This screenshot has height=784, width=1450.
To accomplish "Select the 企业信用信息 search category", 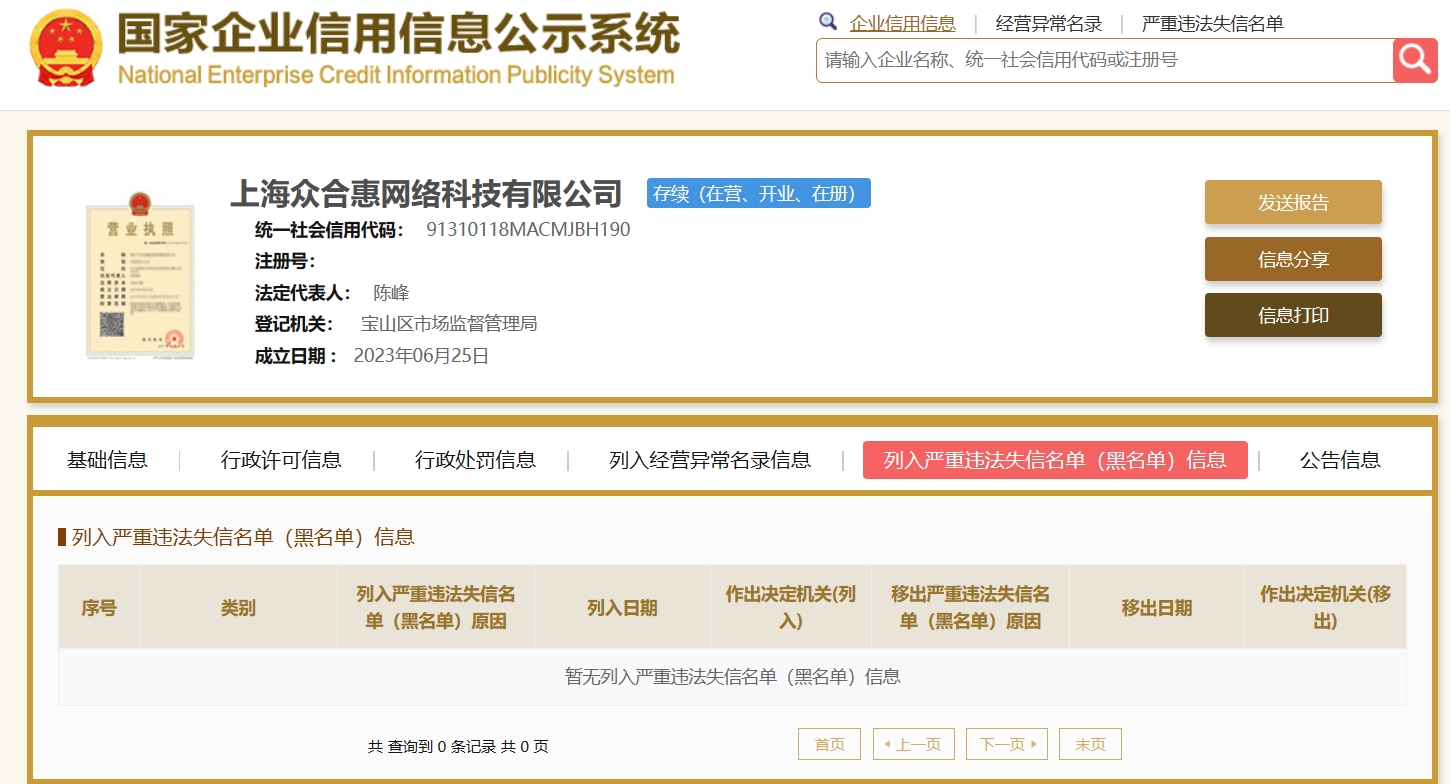I will [902, 24].
